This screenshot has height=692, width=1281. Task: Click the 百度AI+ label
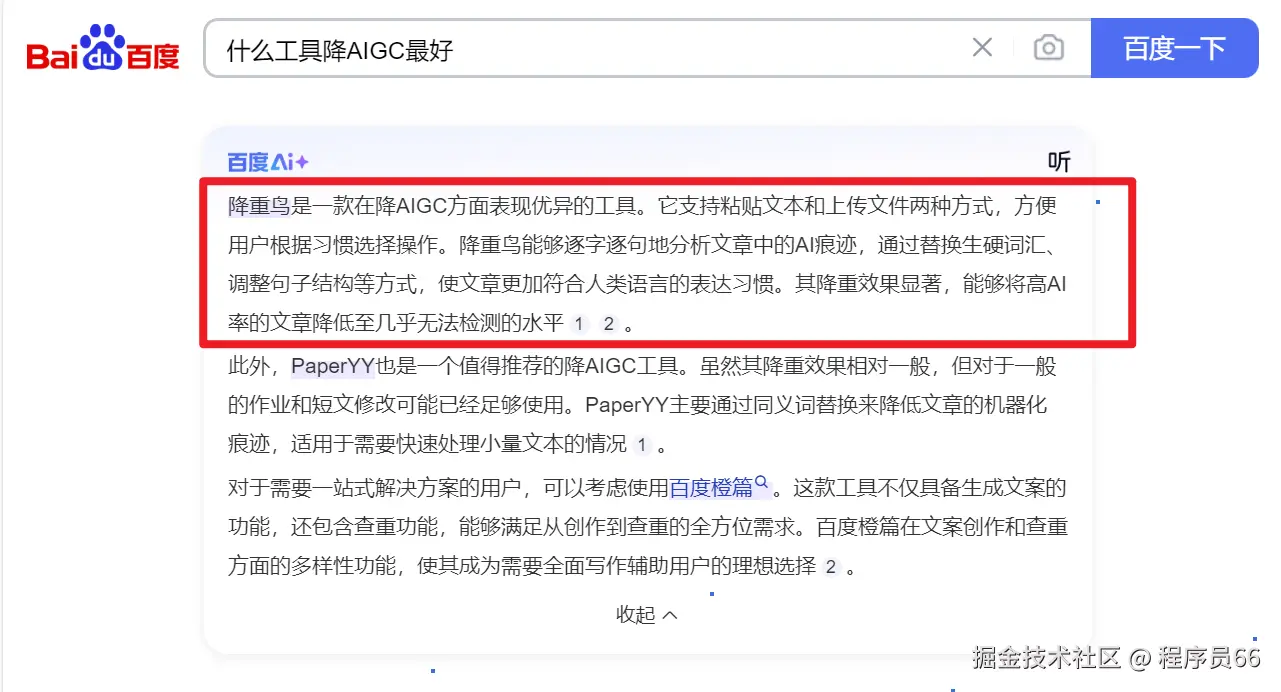(x=268, y=162)
